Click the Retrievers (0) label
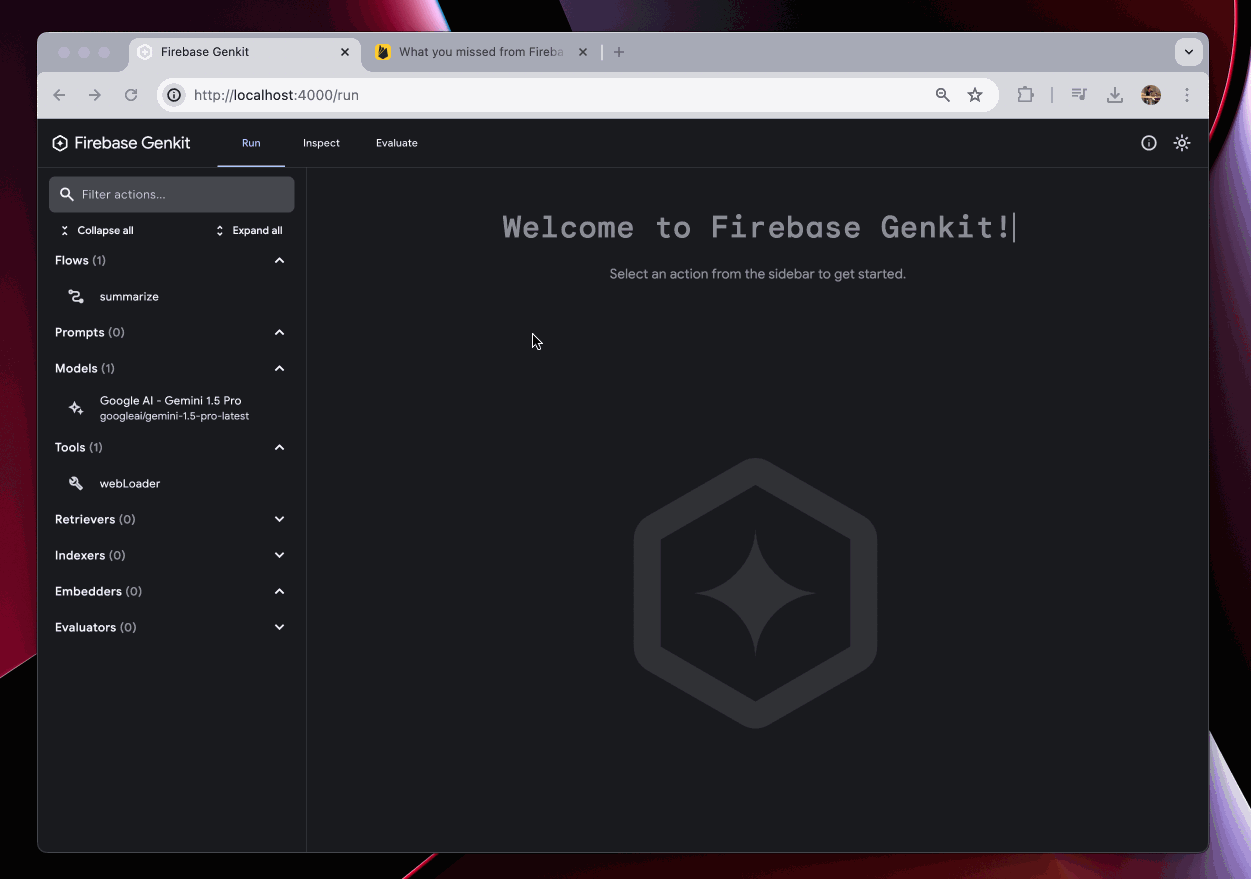Screen dimensions: 1251x879 pos(95,519)
